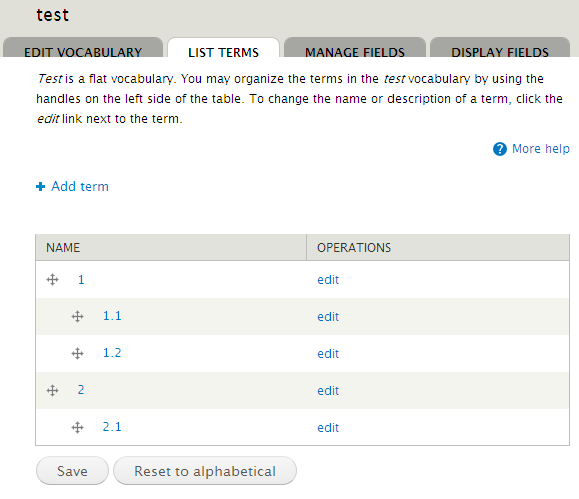Open the Manage Fields tab

tap(355, 47)
